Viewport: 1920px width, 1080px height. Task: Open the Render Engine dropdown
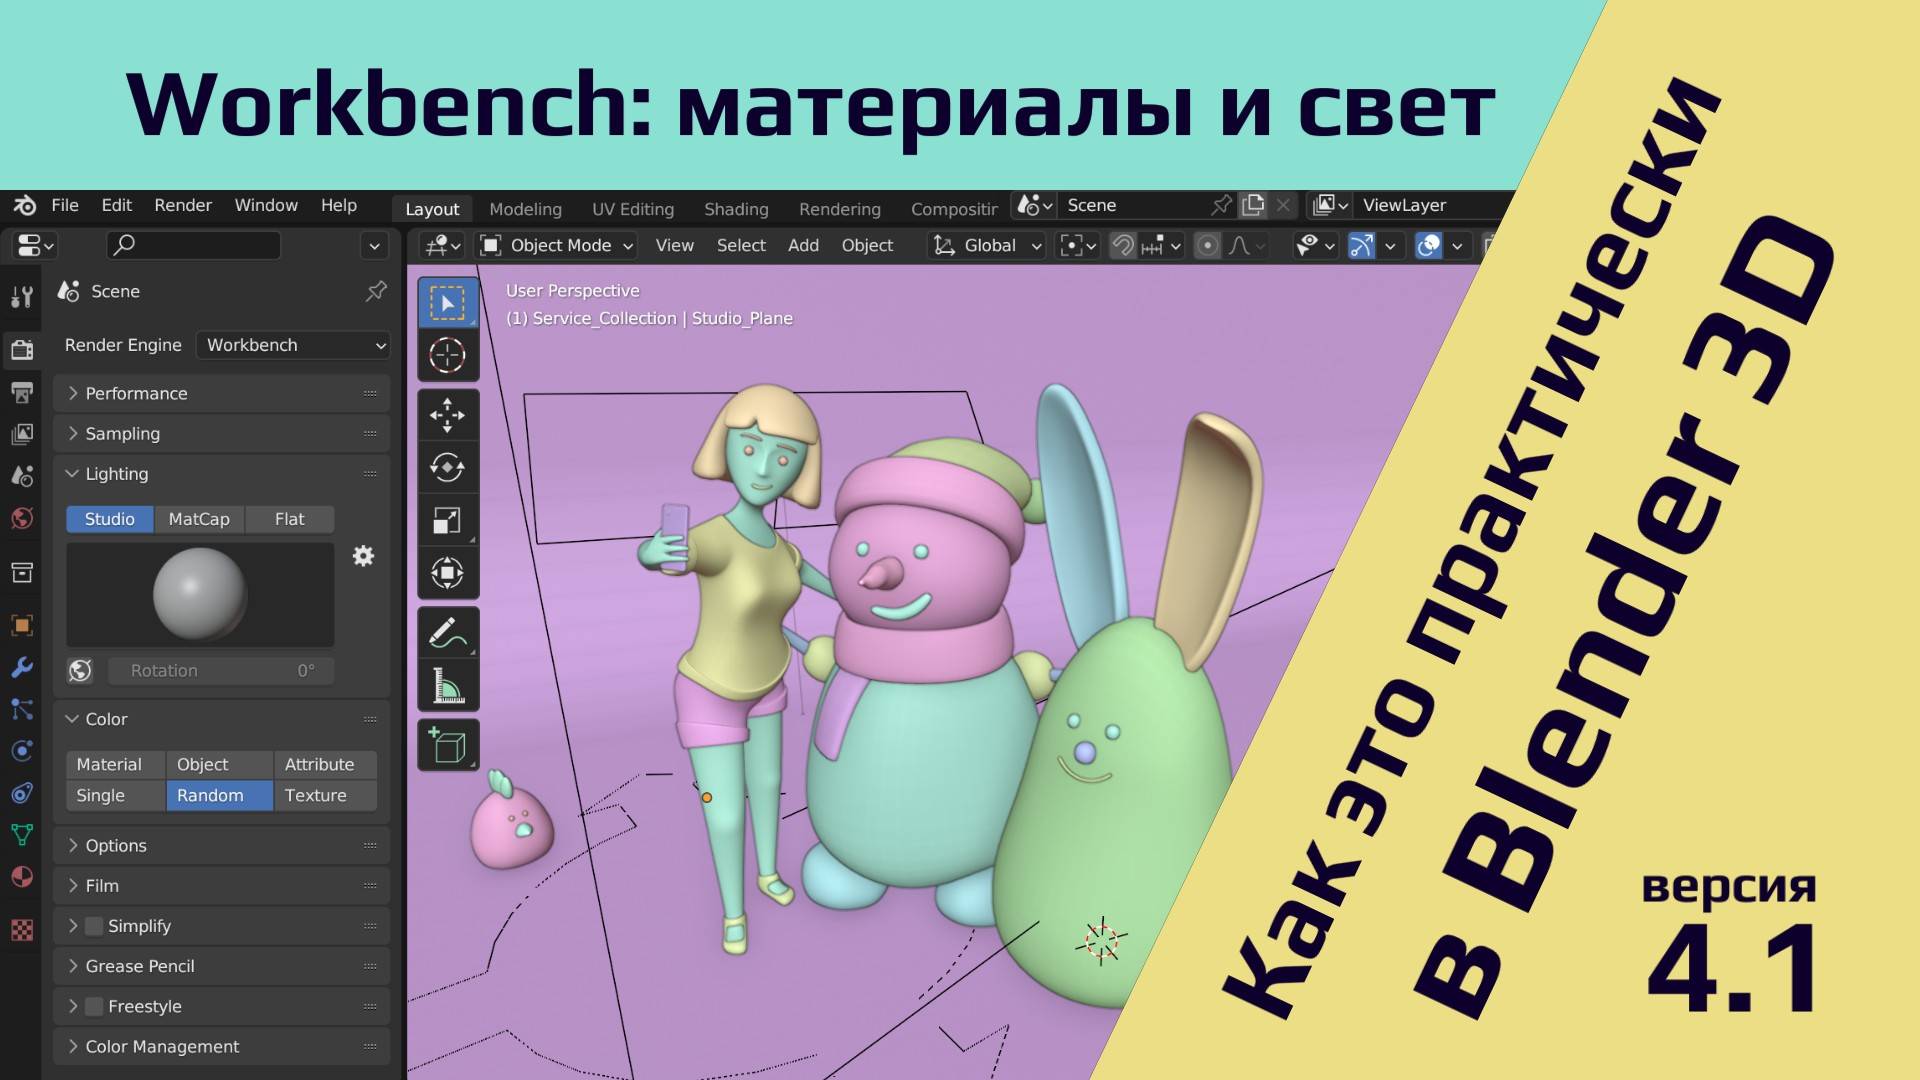292,345
